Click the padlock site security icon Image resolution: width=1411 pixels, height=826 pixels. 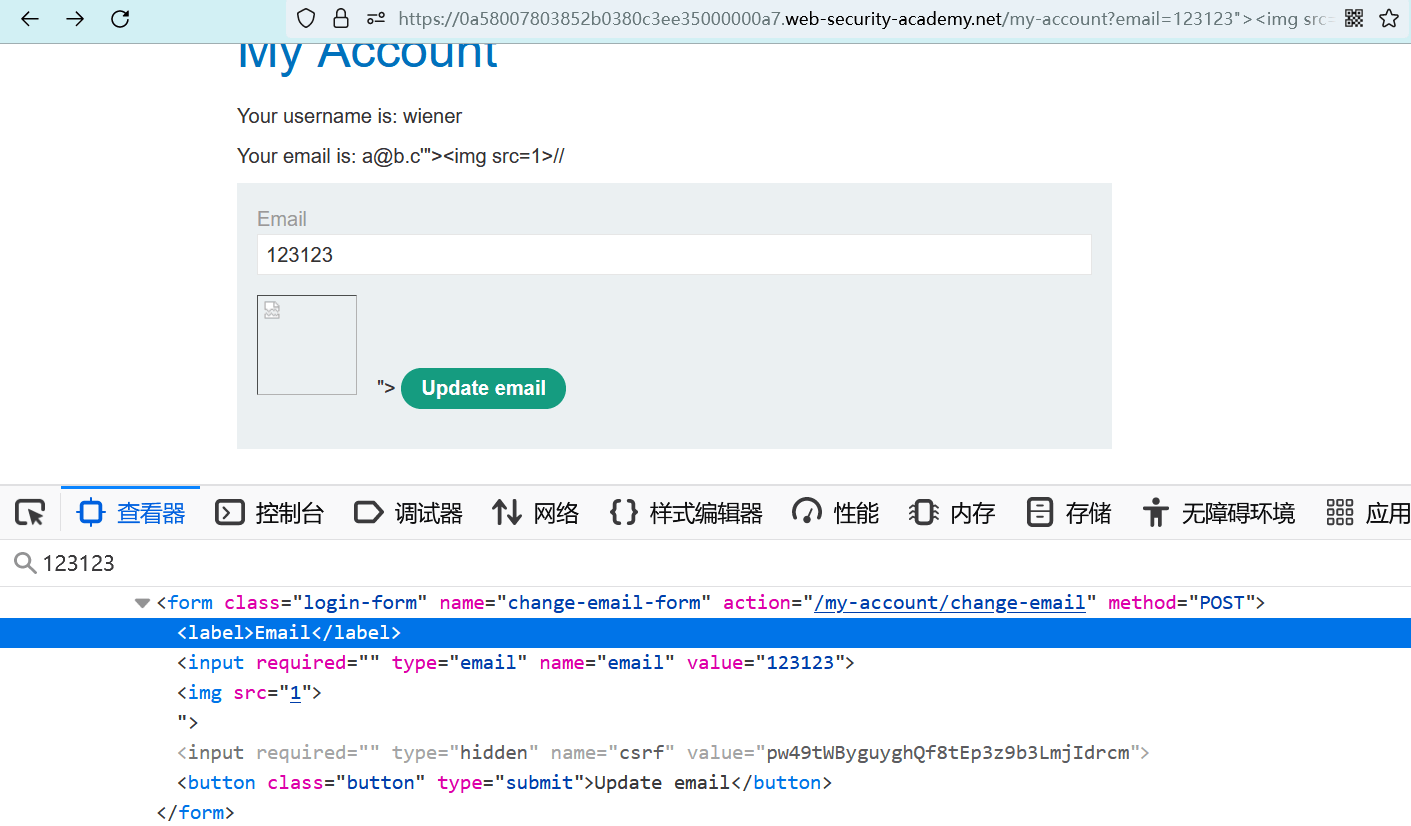point(341,18)
